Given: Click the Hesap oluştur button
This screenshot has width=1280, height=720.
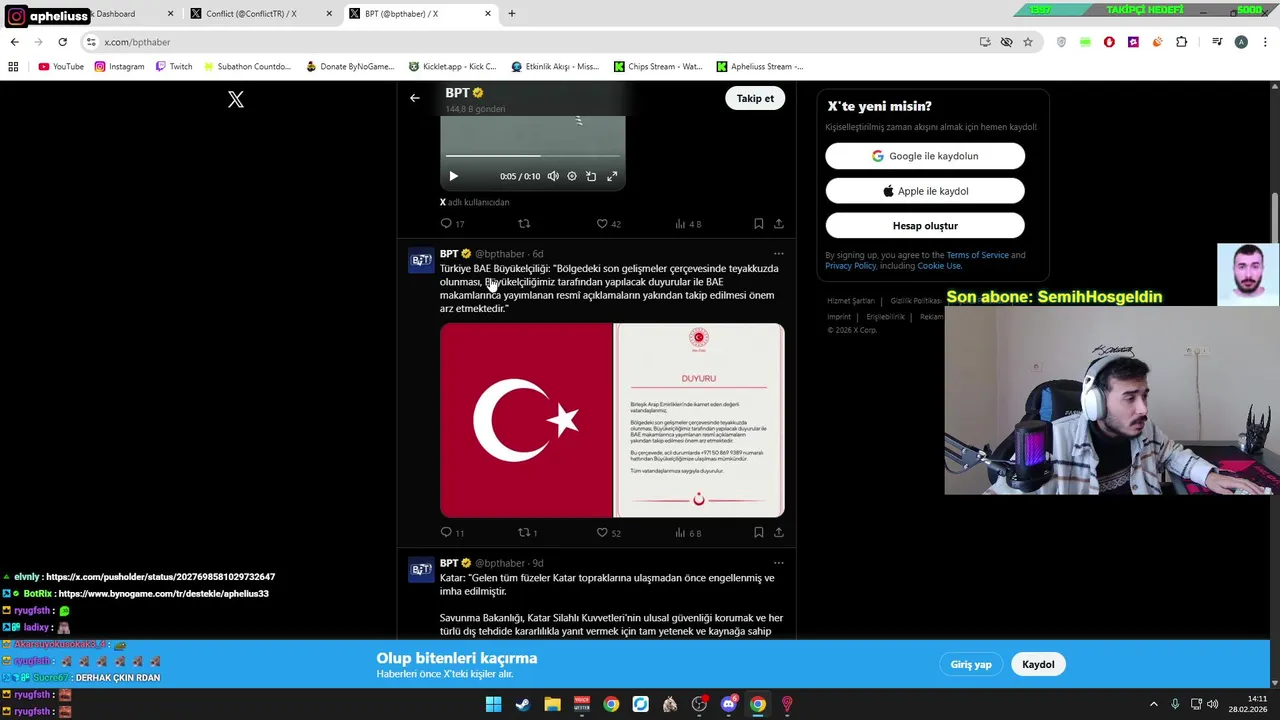Looking at the screenshot, I should tap(925, 226).
